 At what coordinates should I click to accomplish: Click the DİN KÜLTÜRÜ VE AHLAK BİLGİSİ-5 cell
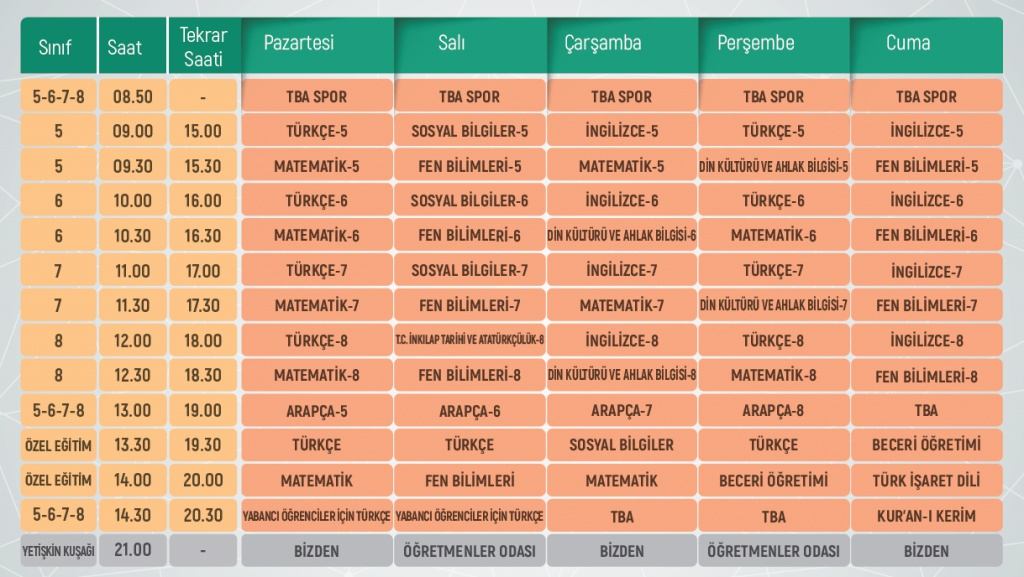coord(774,166)
